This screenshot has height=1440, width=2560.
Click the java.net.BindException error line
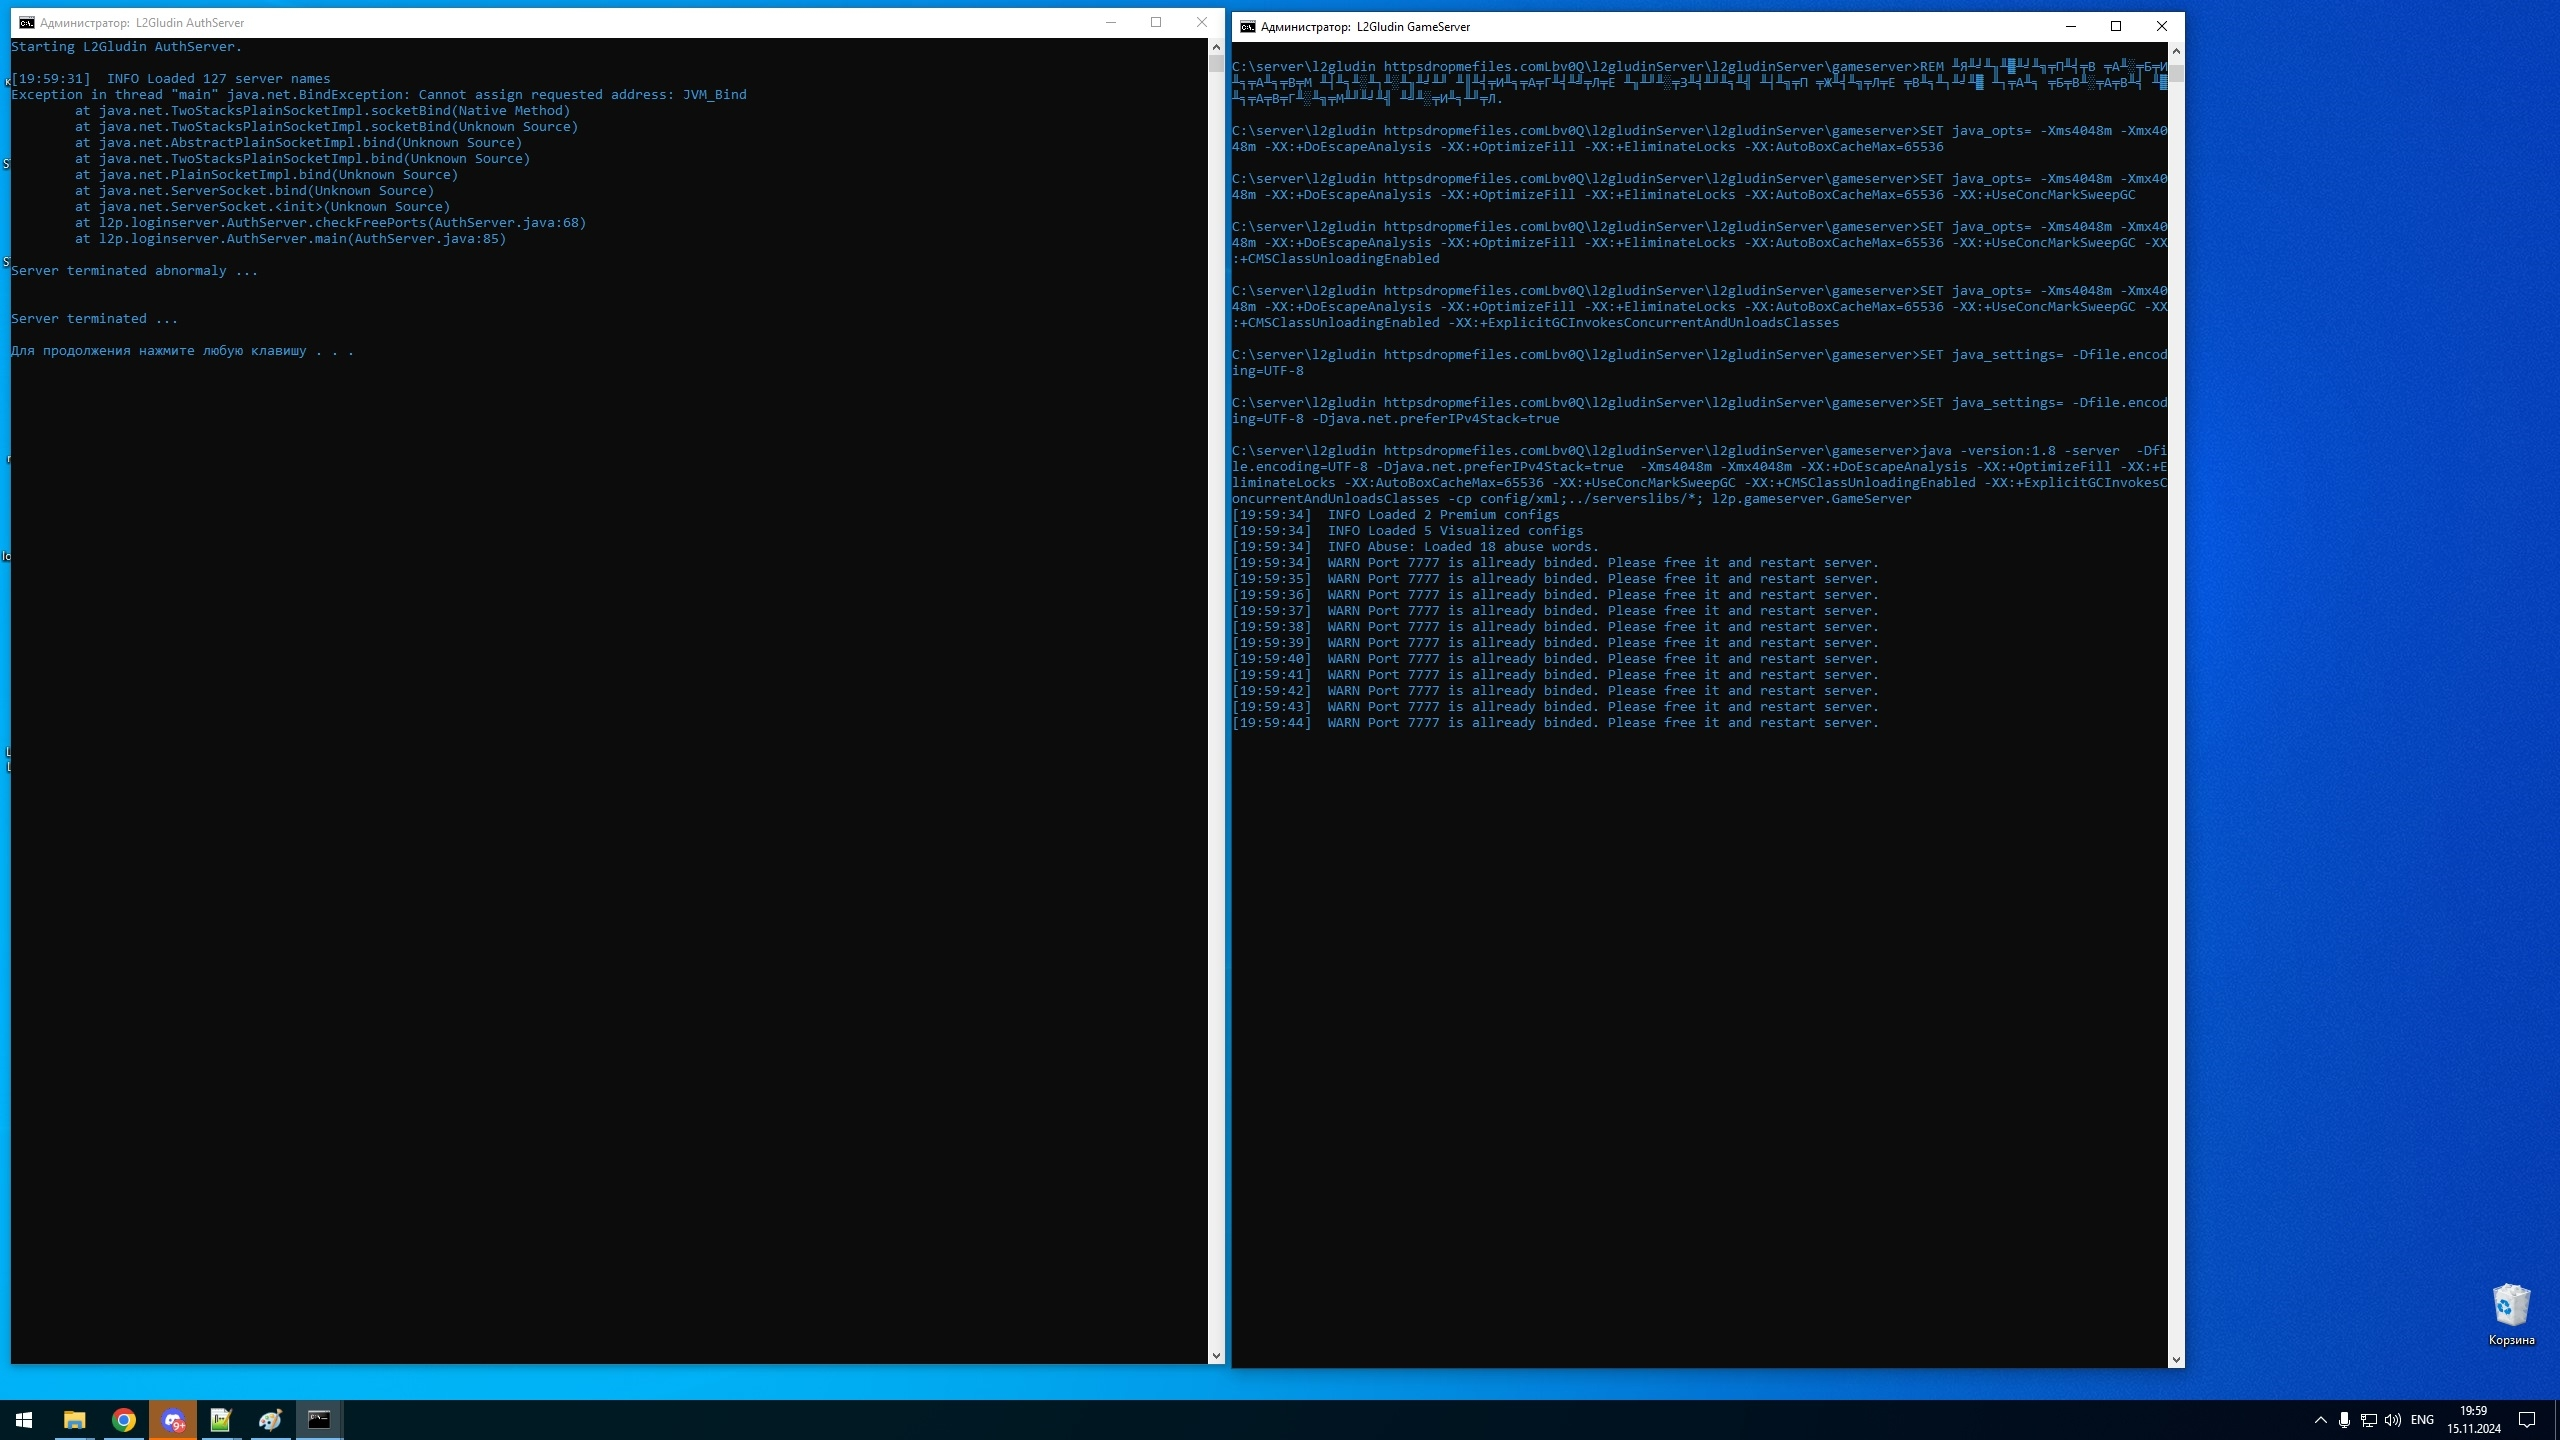click(x=379, y=95)
